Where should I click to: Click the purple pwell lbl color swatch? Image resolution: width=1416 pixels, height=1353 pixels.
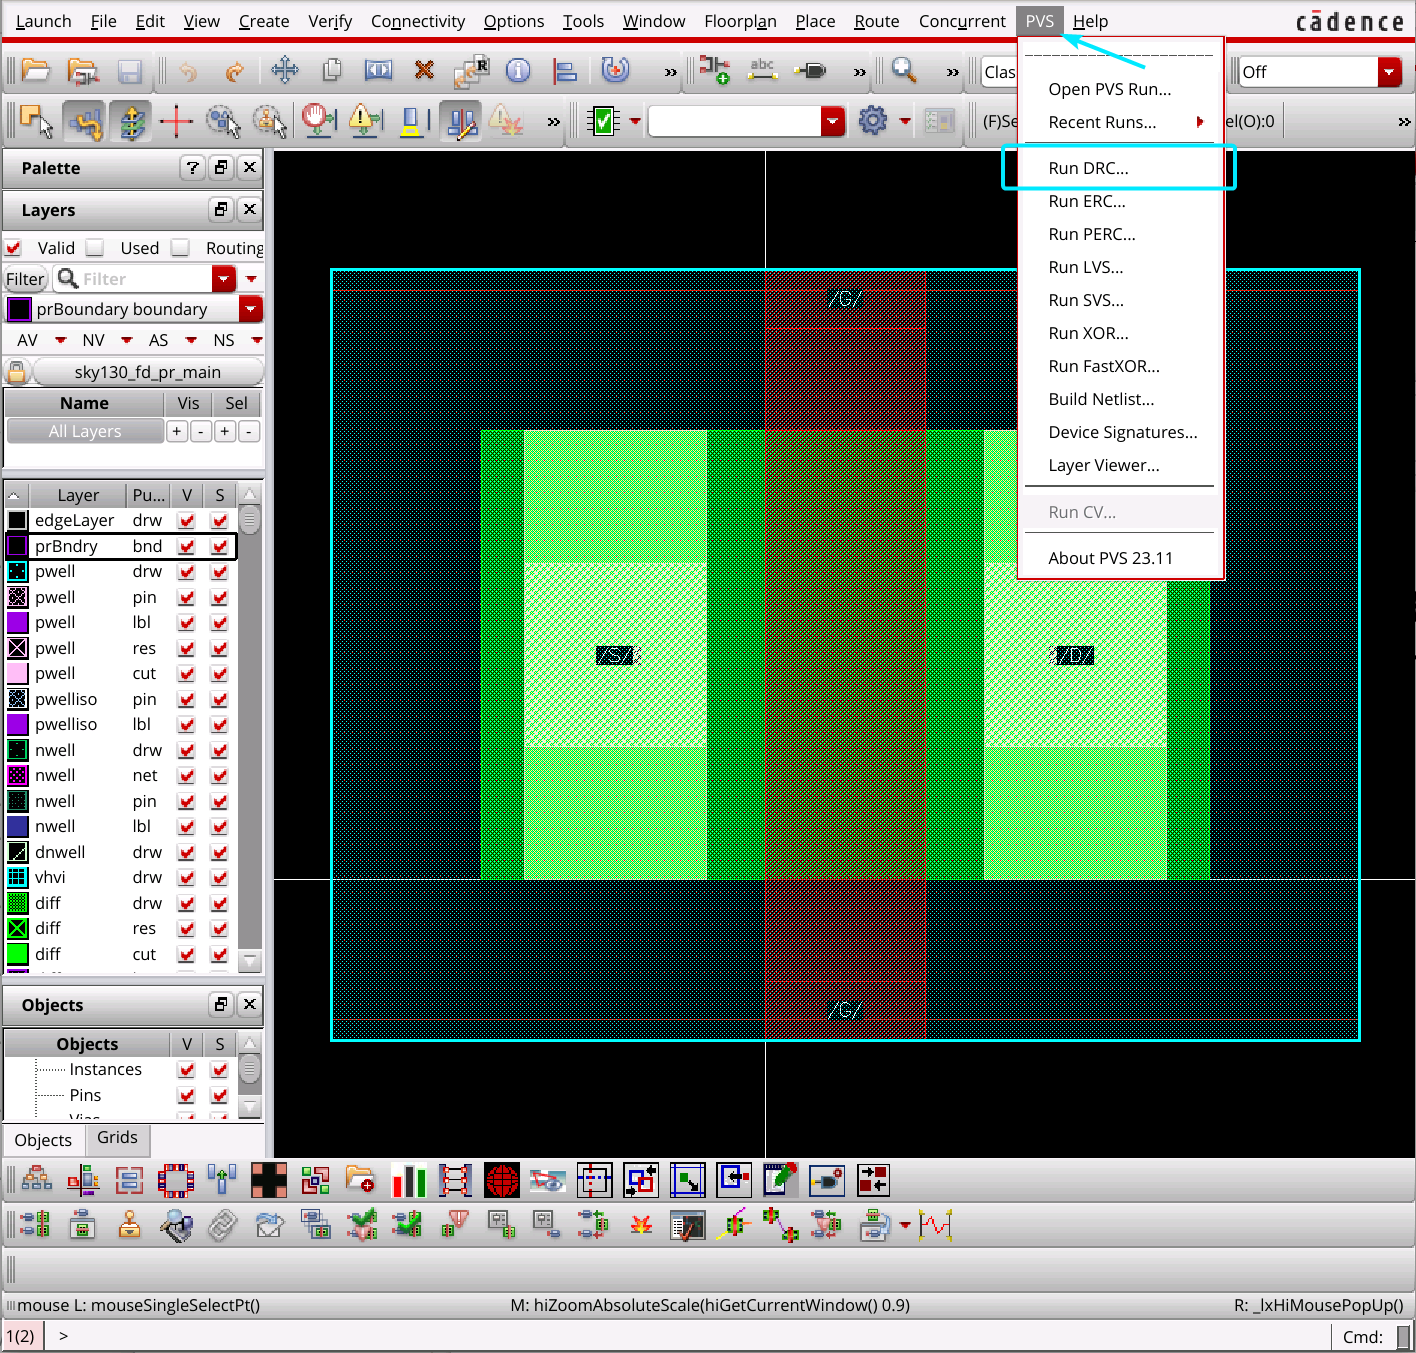click(18, 622)
